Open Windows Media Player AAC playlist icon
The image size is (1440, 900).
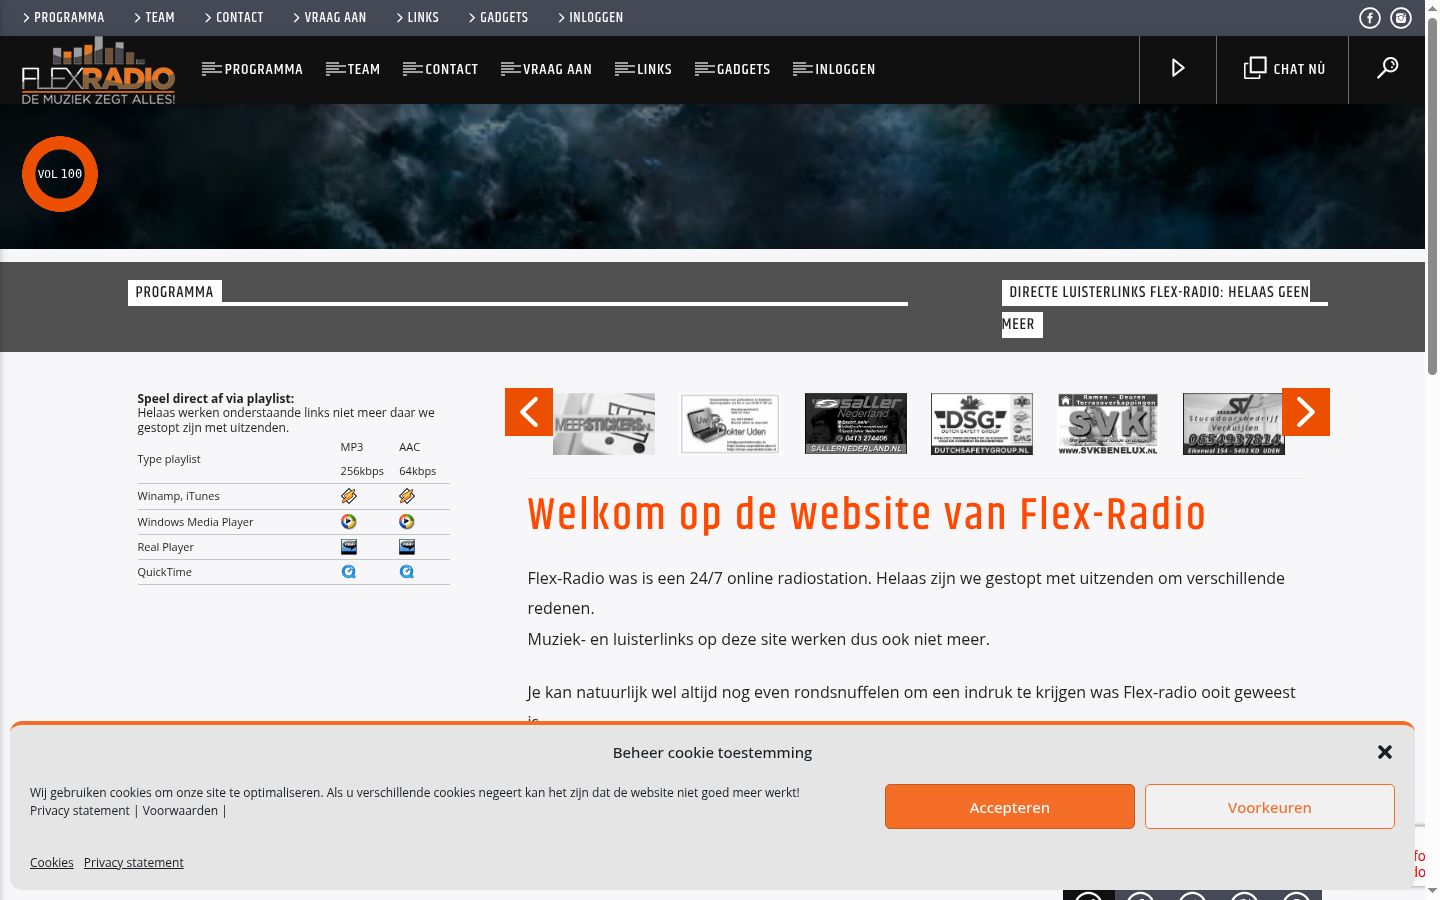click(x=407, y=521)
